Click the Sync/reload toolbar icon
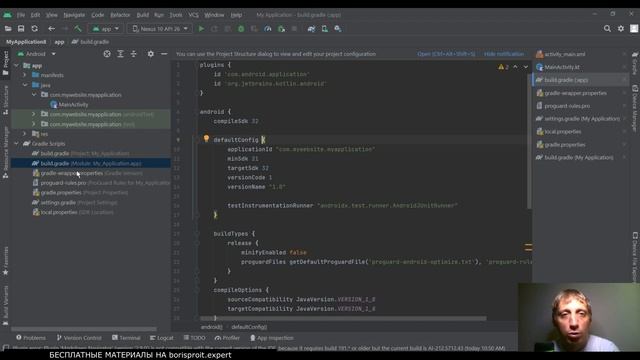This screenshot has height=360, width=640. pos(34,29)
